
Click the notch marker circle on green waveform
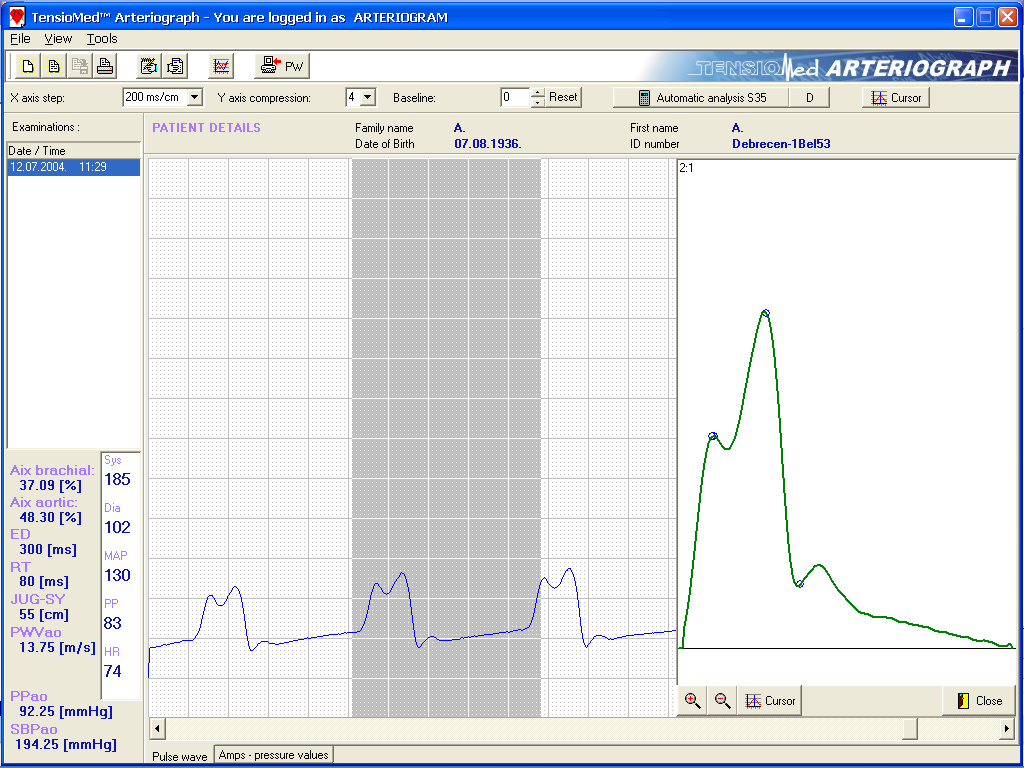800,584
